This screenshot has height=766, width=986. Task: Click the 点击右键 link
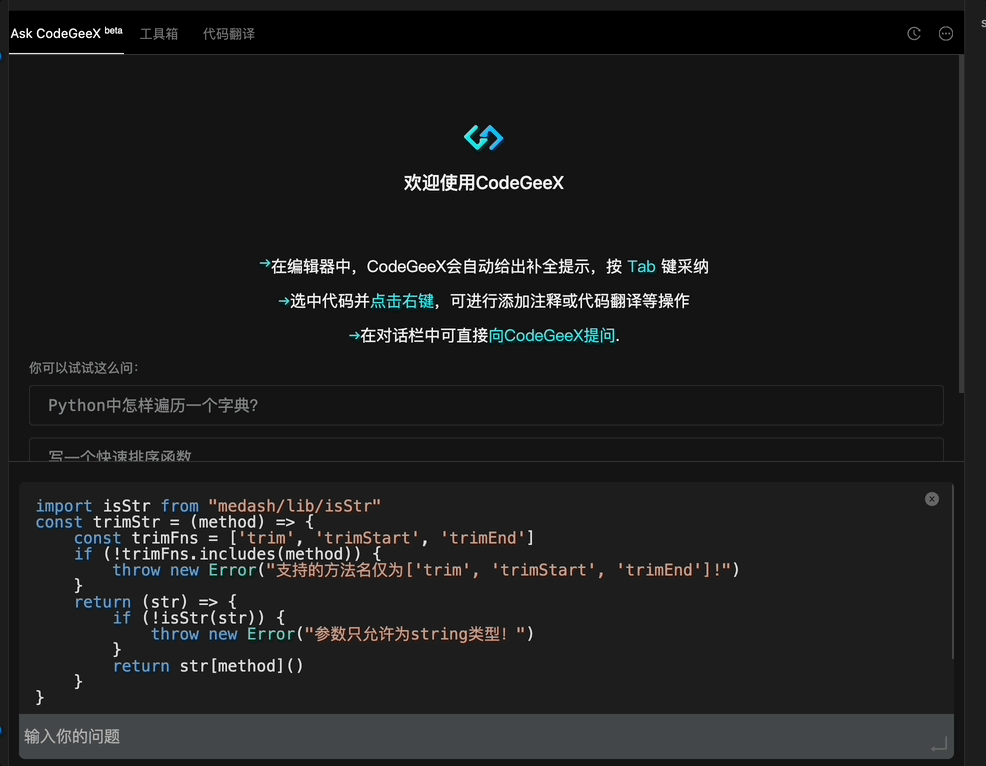[x=402, y=301]
